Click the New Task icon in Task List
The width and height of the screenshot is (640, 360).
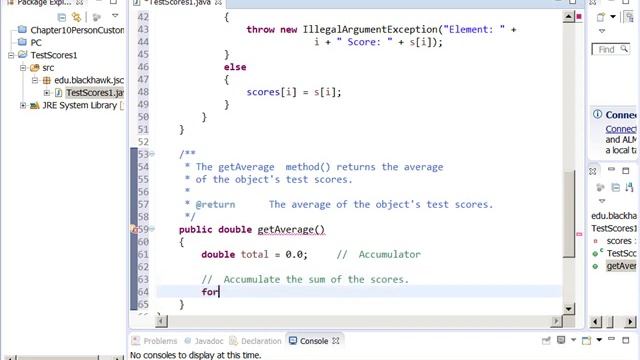pos(601,17)
